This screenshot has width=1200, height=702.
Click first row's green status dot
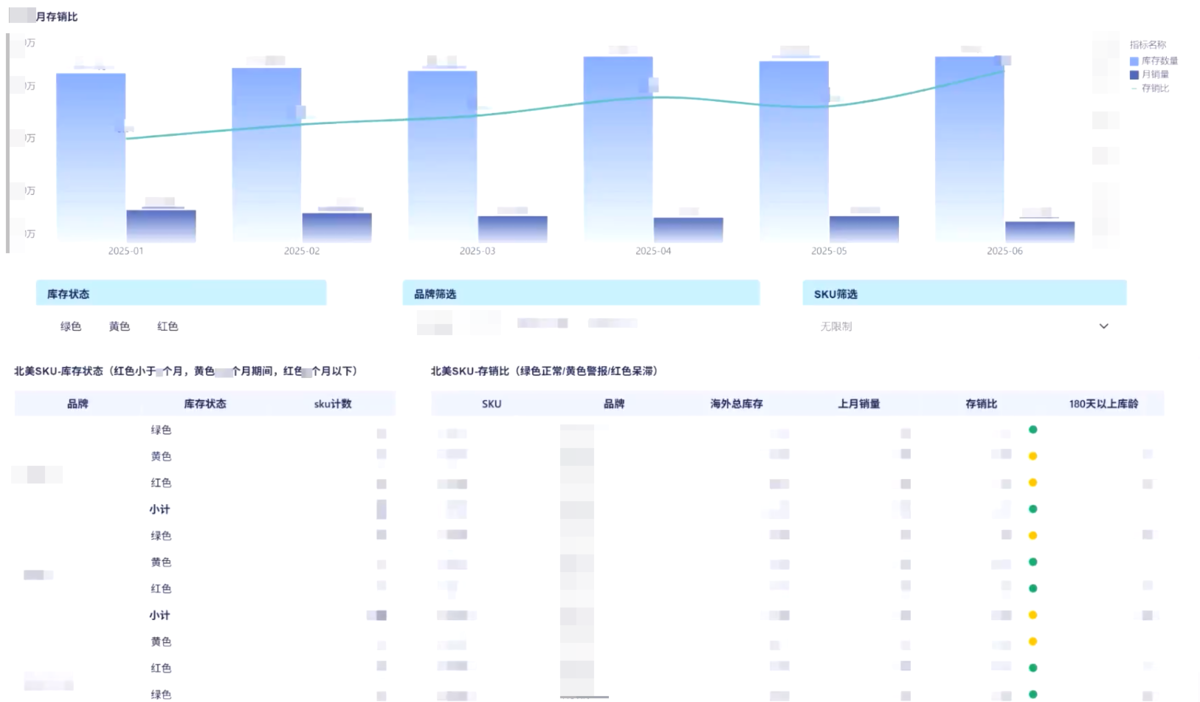click(1033, 430)
